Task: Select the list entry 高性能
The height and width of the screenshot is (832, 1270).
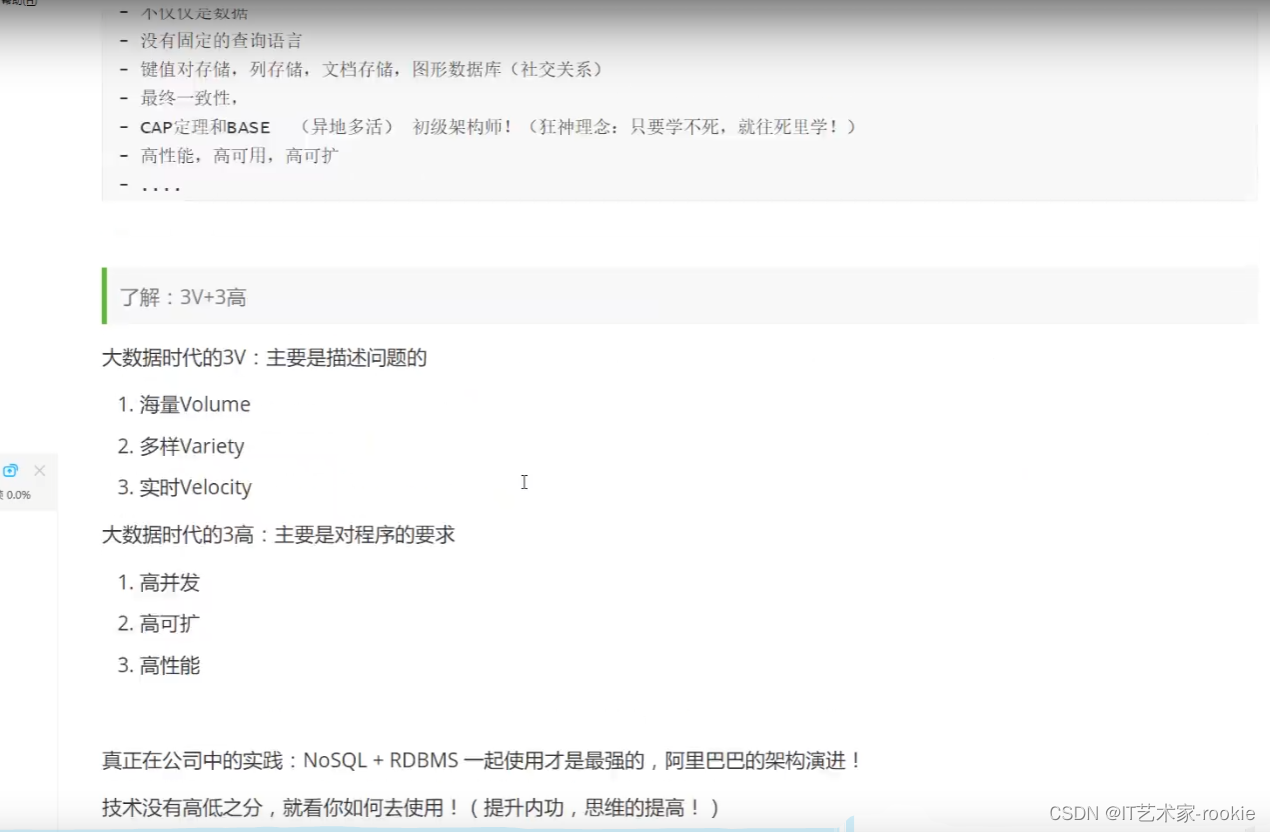Action: point(167,665)
